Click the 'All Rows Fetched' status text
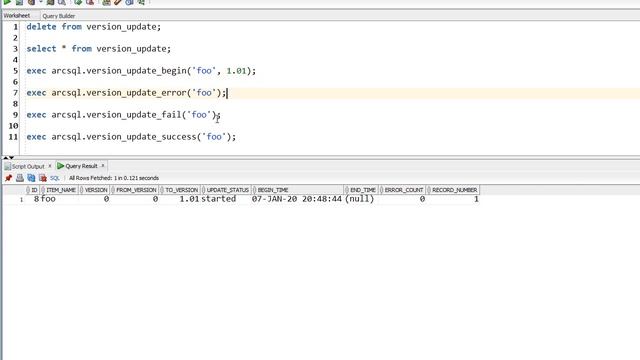The height and width of the screenshot is (360, 640). 114,178
